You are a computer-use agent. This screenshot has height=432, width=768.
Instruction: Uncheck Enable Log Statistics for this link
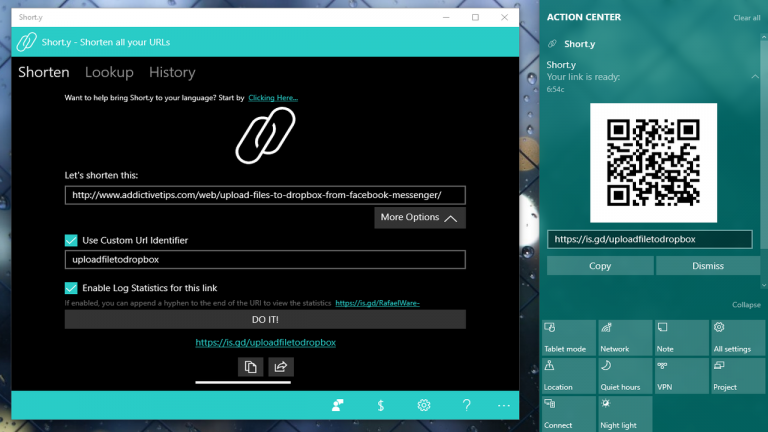[x=71, y=288]
